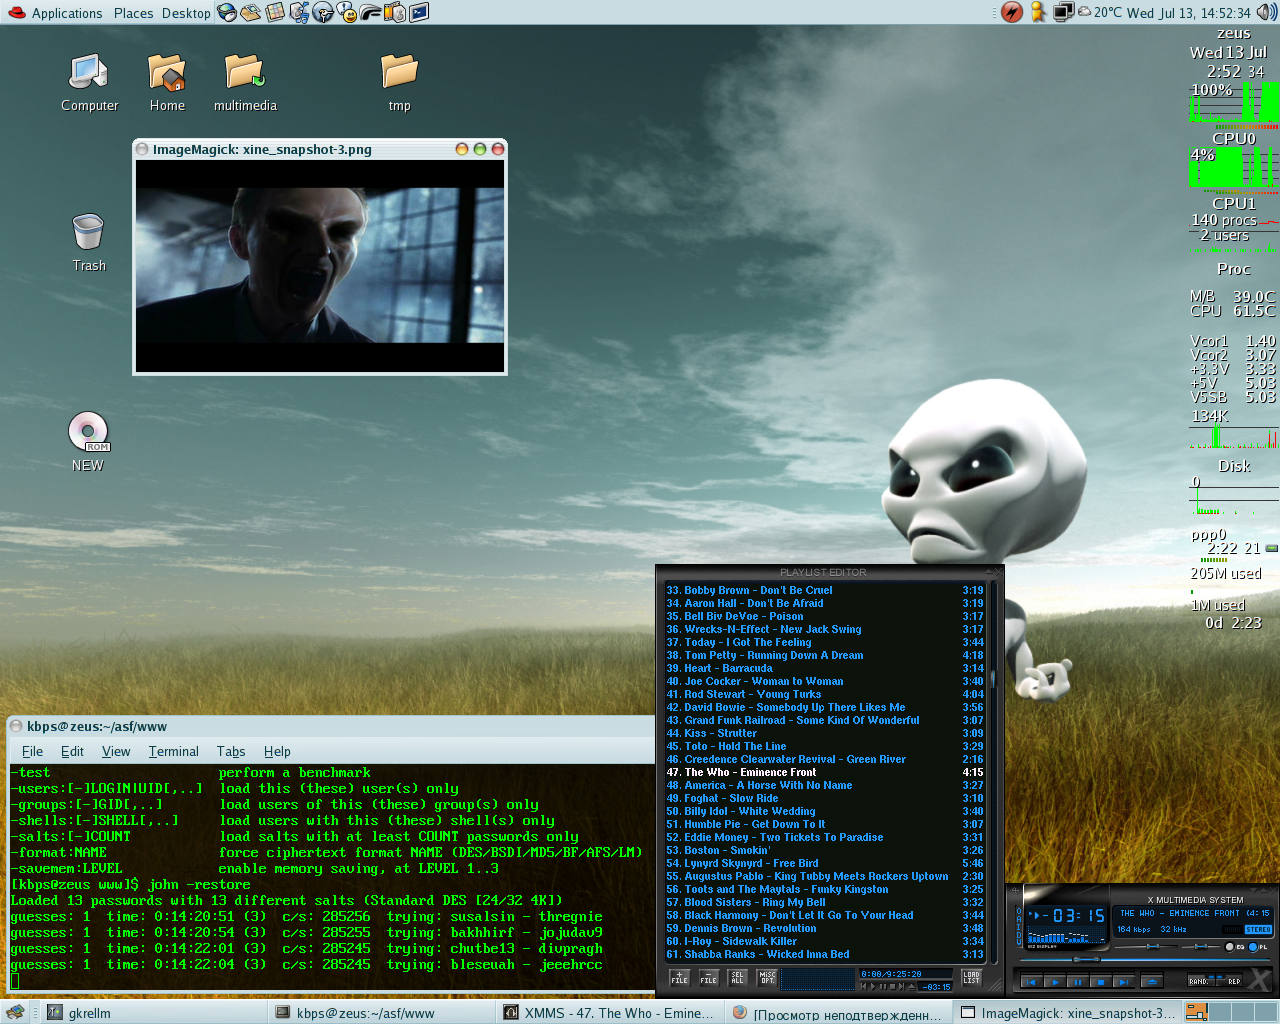Open the Home folder desktop icon
Image resolution: width=1280 pixels, height=1024 pixels.
coord(167,83)
